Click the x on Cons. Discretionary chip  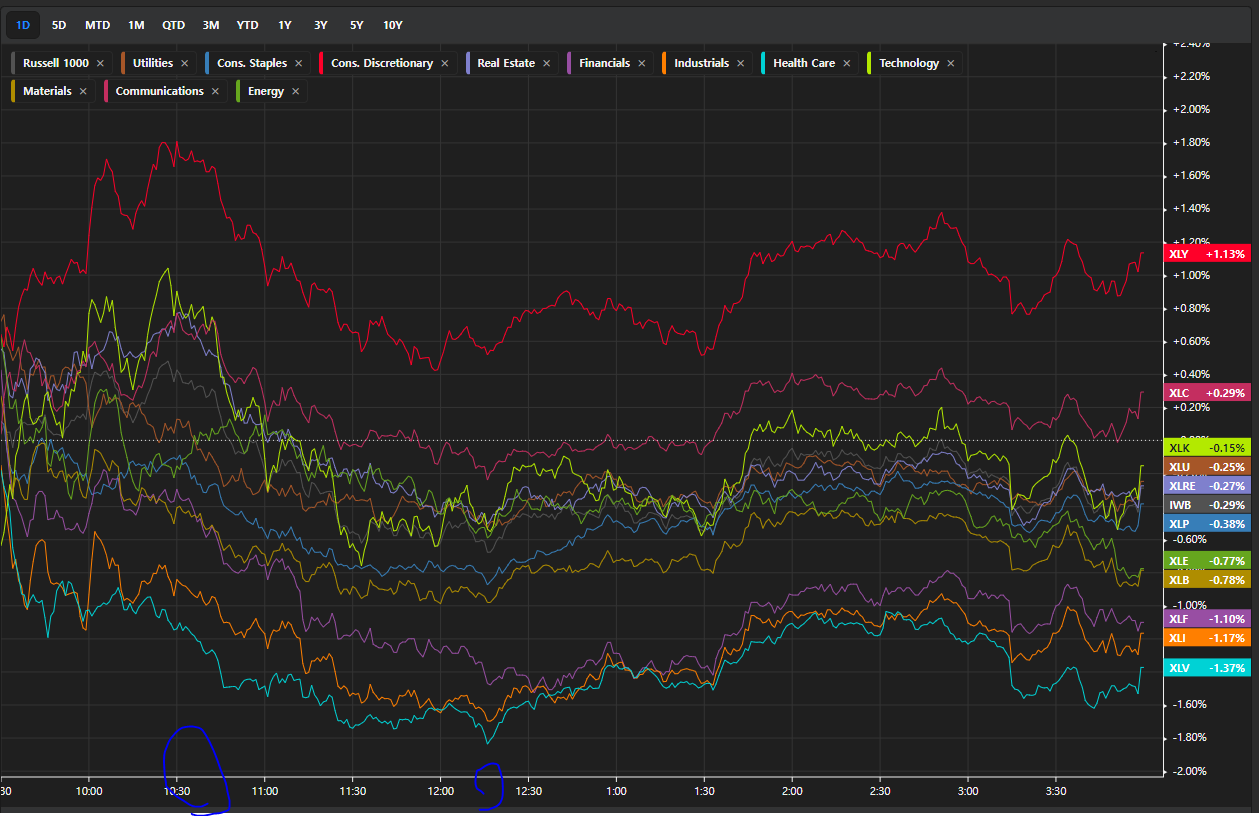444,63
